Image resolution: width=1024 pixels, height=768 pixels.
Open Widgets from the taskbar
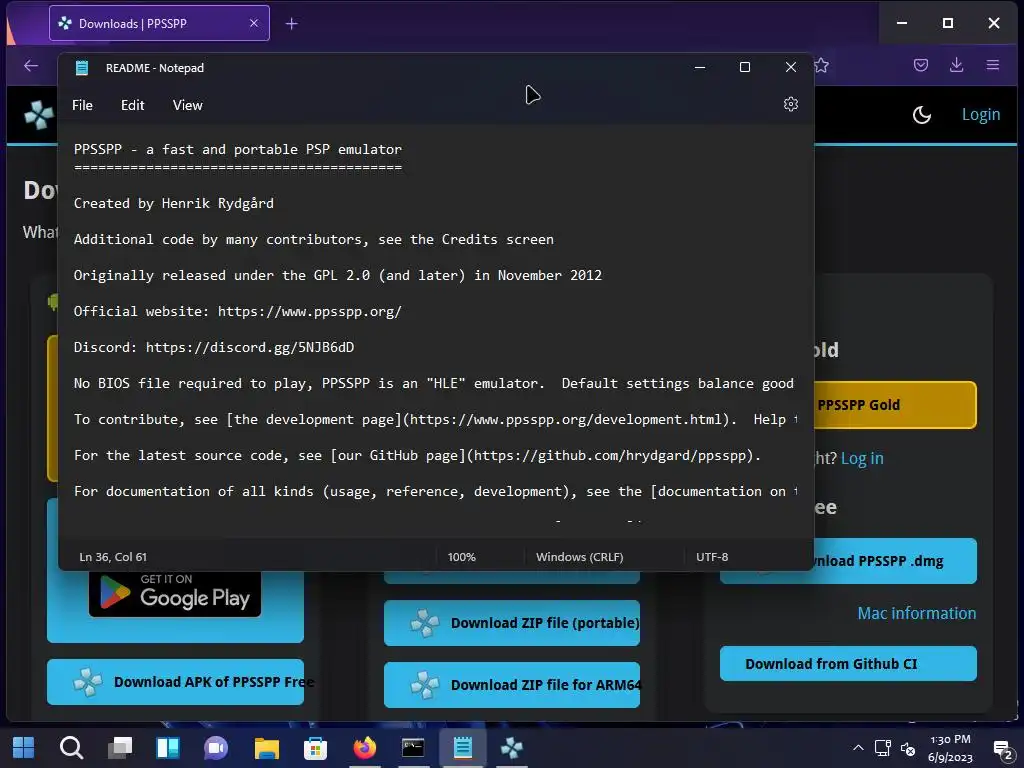[168, 748]
